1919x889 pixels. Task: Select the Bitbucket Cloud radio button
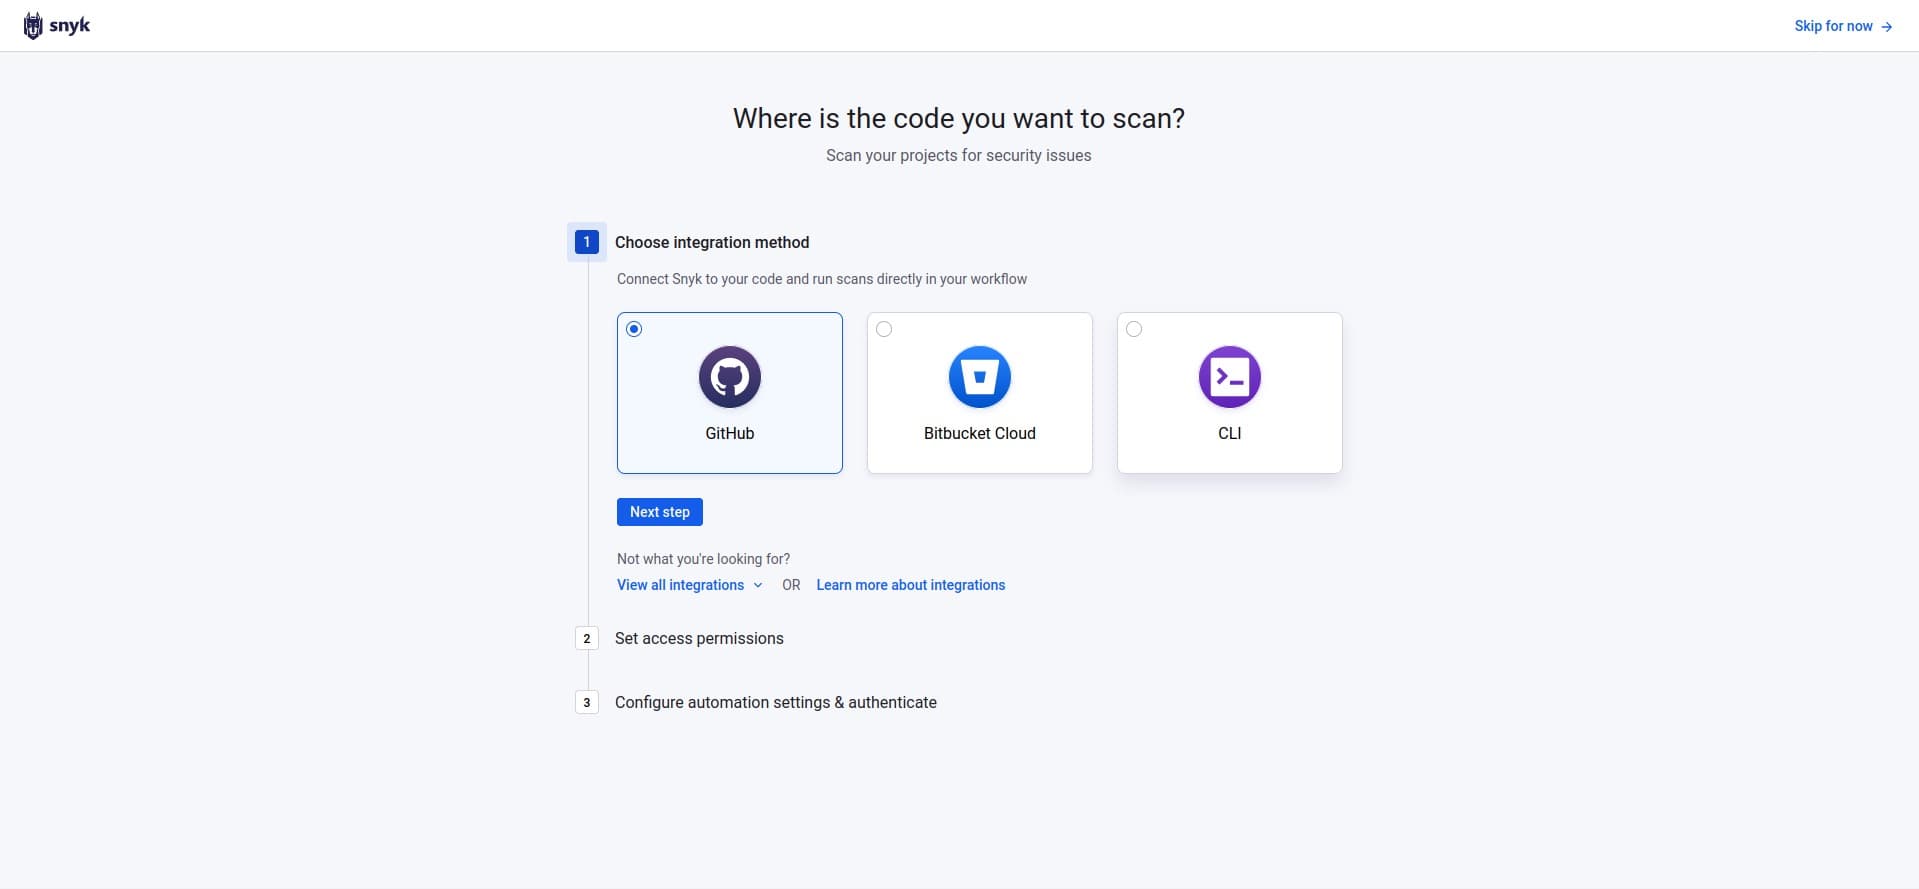point(884,329)
